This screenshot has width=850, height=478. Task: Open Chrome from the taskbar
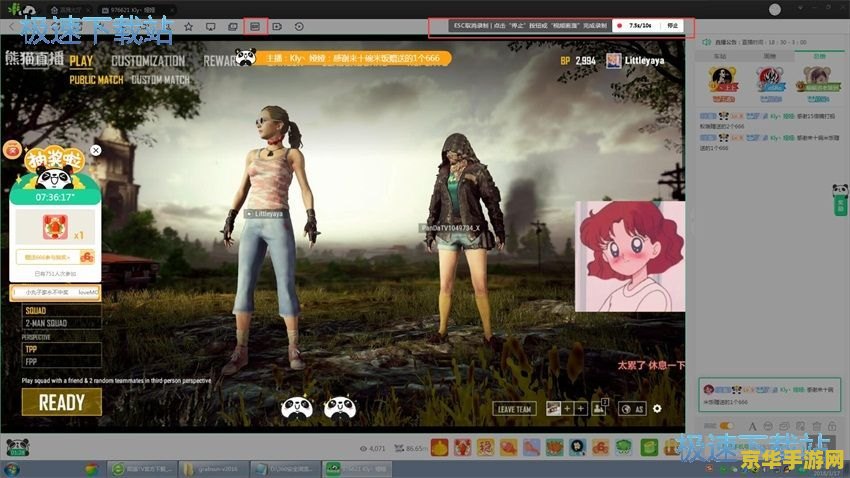91,469
